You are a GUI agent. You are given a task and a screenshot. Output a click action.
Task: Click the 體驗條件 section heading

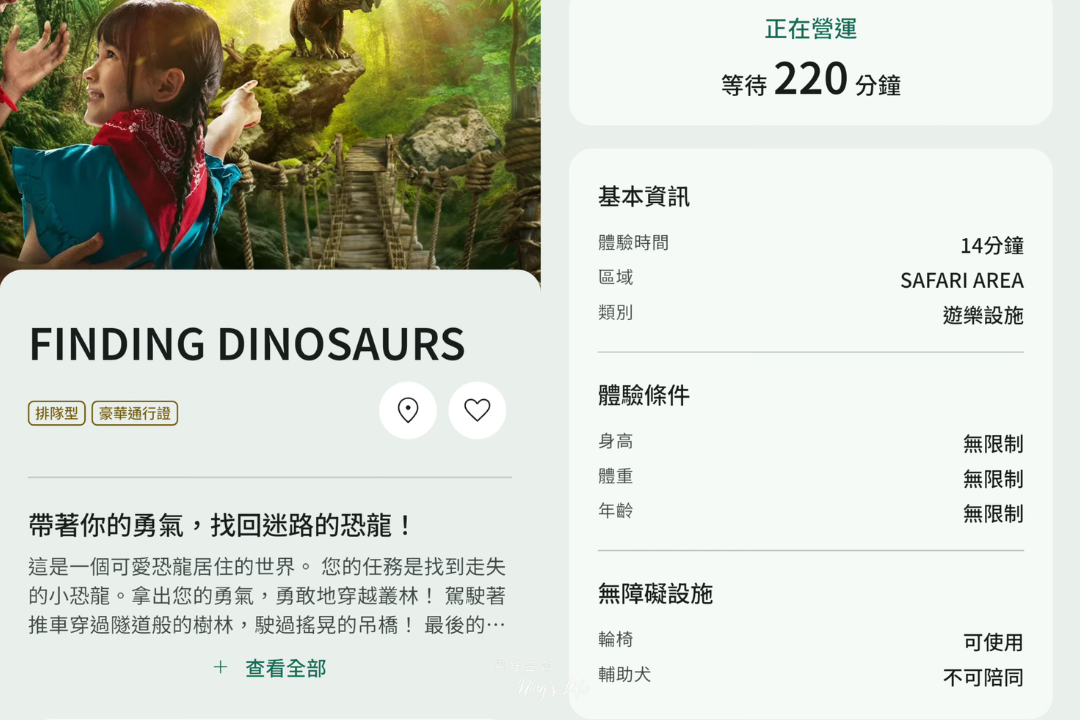coord(643,395)
